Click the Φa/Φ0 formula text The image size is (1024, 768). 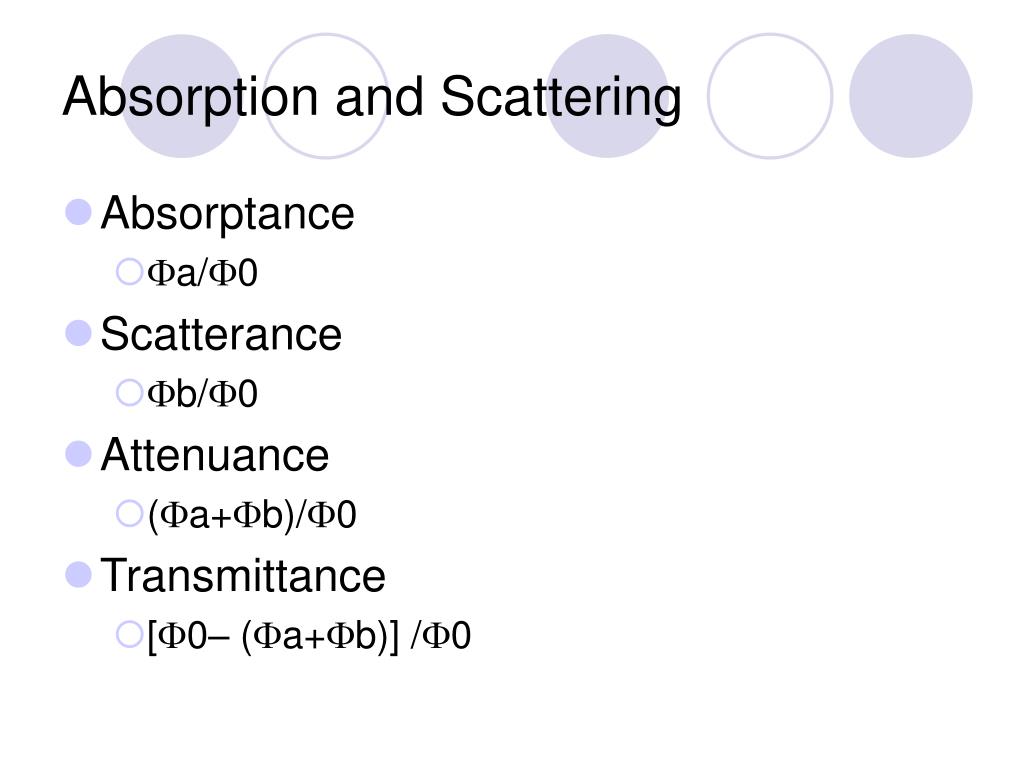click(203, 274)
